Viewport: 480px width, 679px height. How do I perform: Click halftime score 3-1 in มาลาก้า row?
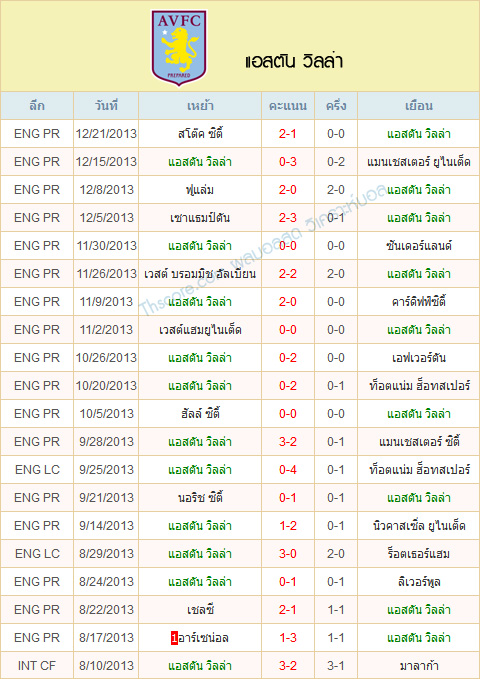click(x=336, y=666)
